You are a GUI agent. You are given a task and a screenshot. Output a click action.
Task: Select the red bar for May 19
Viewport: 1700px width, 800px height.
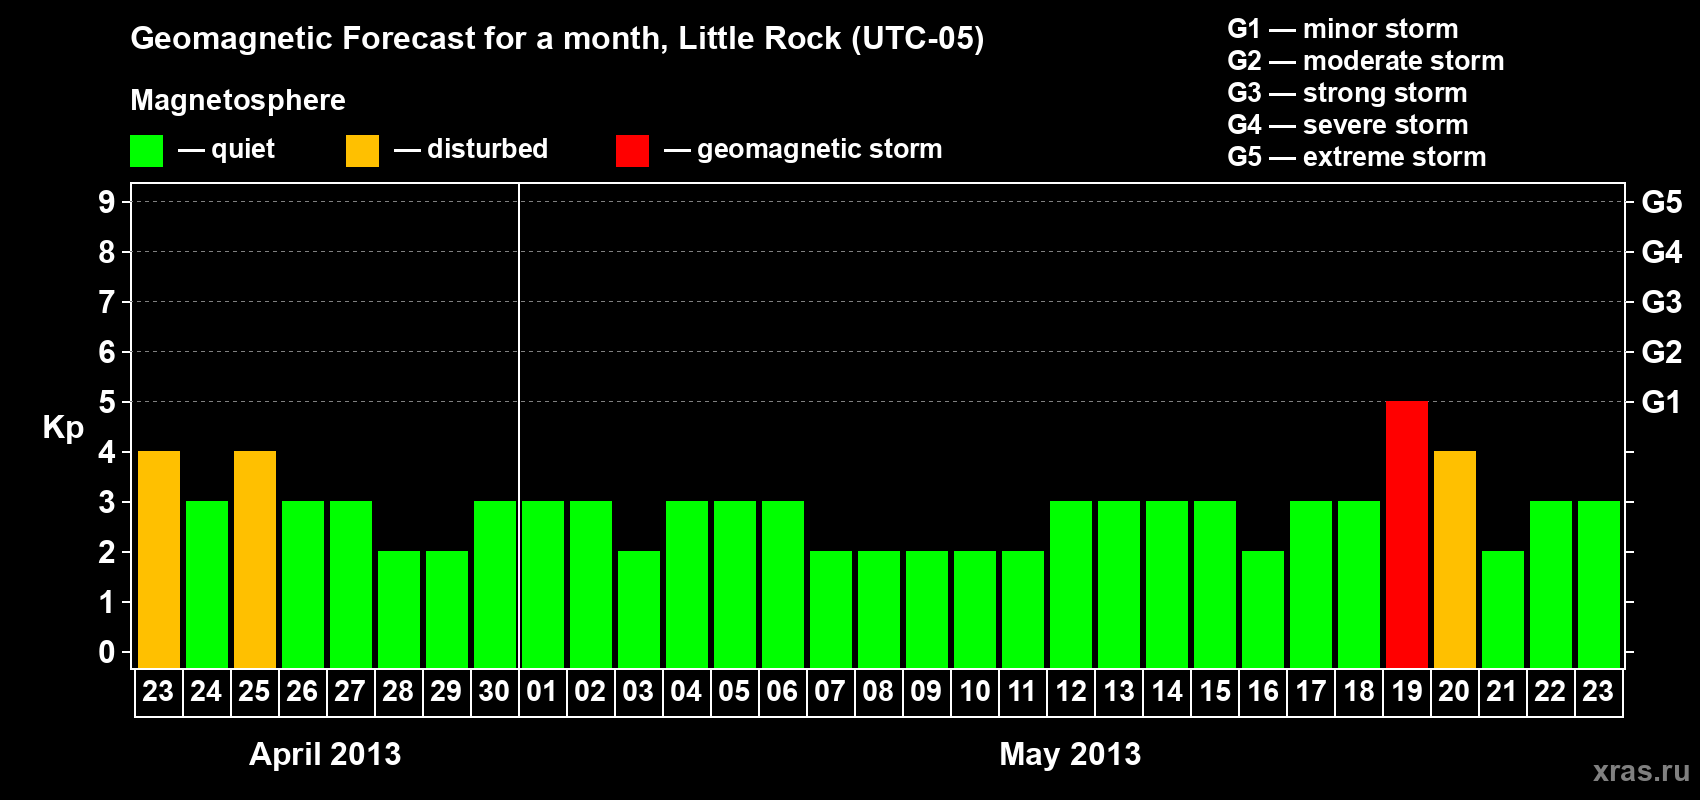[x=1407, y=534]
